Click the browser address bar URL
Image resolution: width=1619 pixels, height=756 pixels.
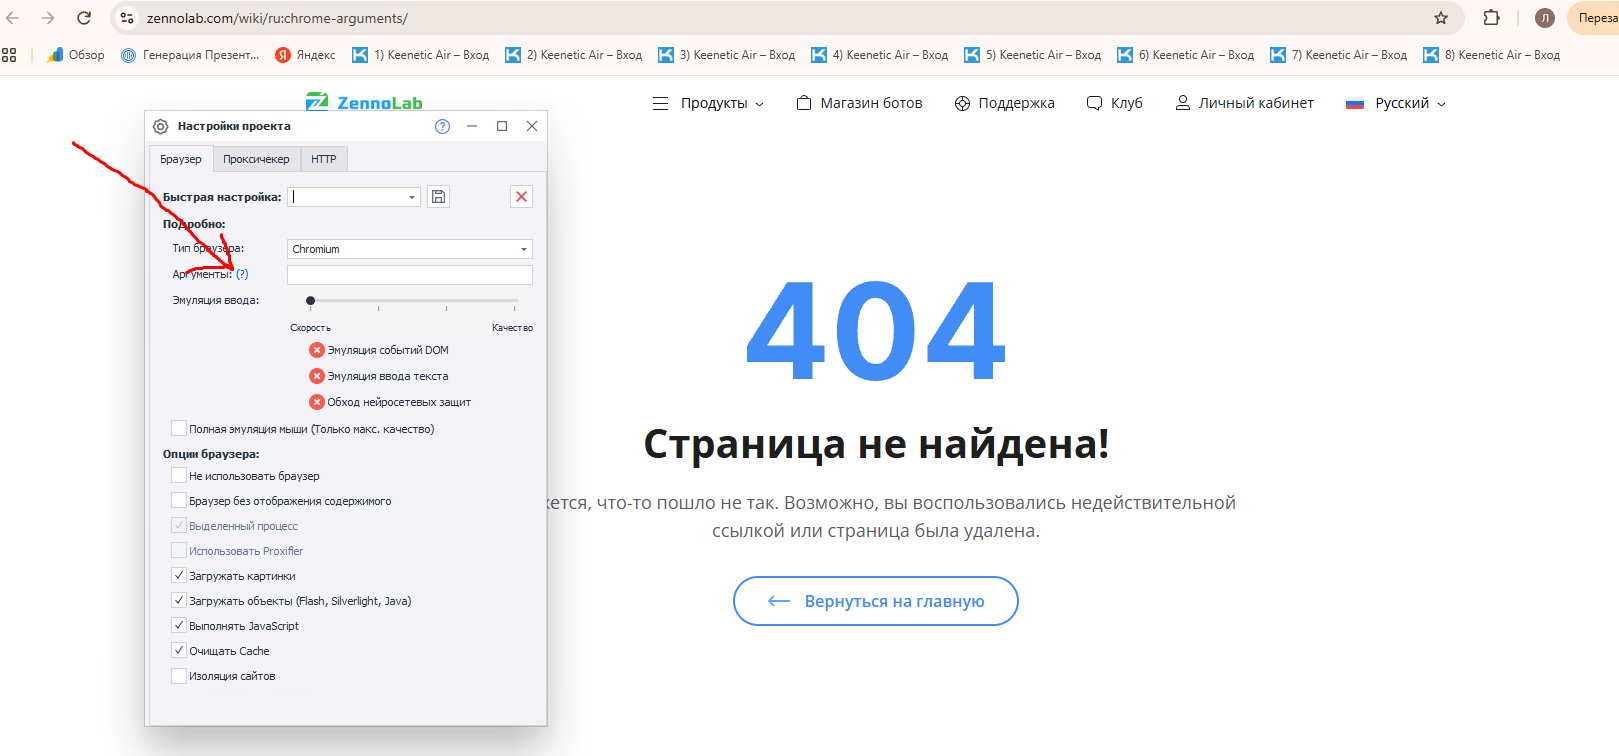(277, 18)
